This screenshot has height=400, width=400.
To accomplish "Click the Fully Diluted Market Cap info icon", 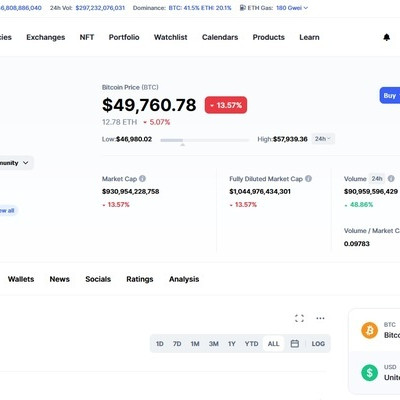I will click(x=308, y=179).
